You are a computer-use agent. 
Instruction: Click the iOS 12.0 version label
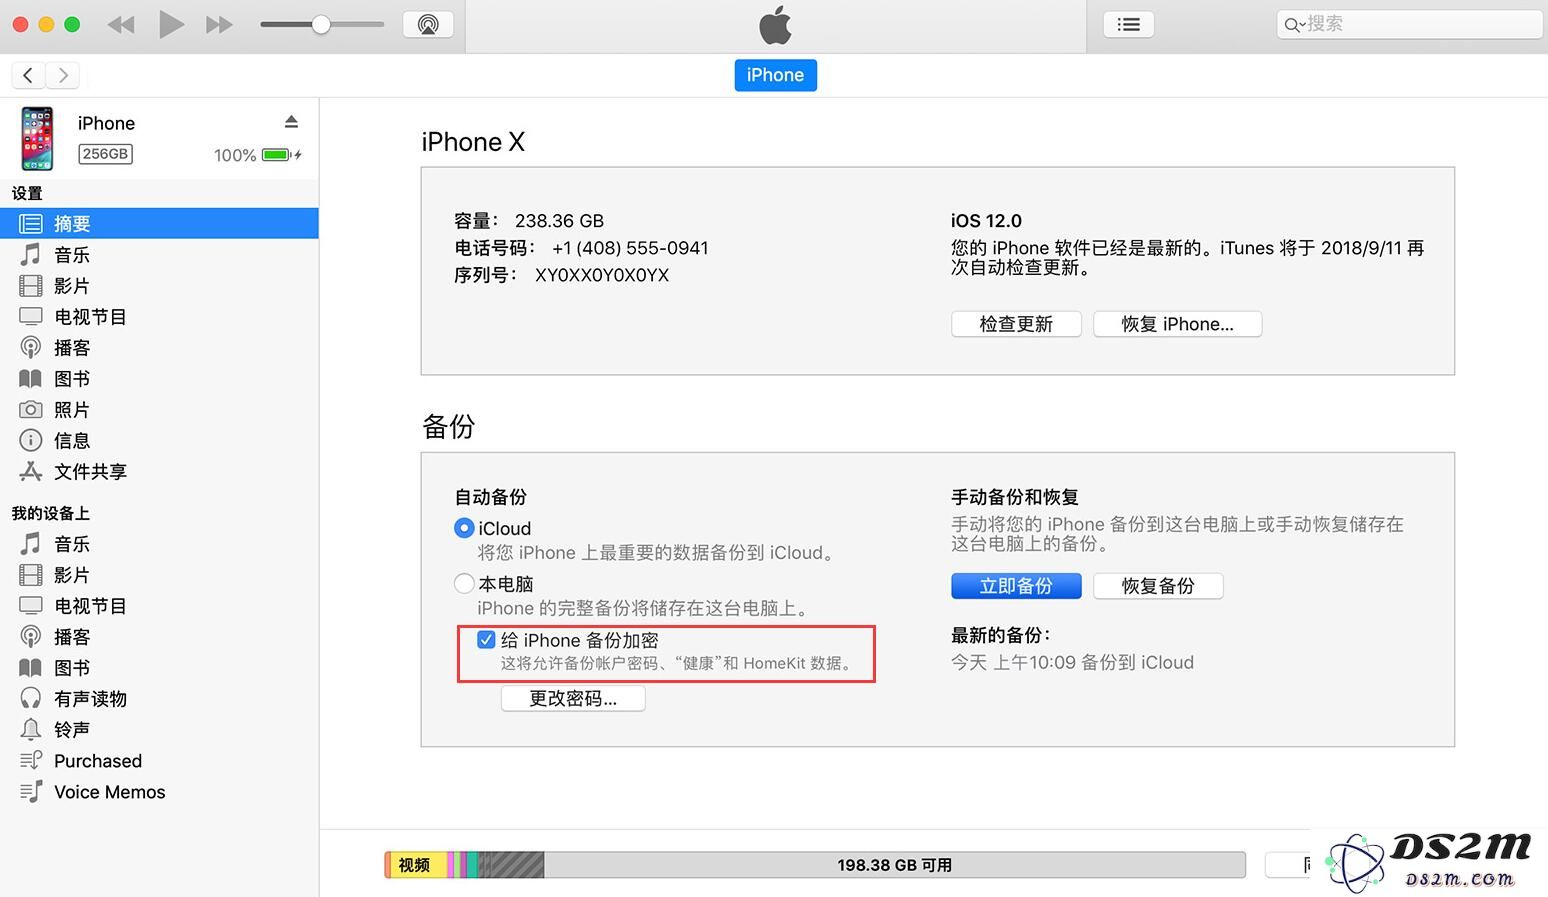coord(986,221)
